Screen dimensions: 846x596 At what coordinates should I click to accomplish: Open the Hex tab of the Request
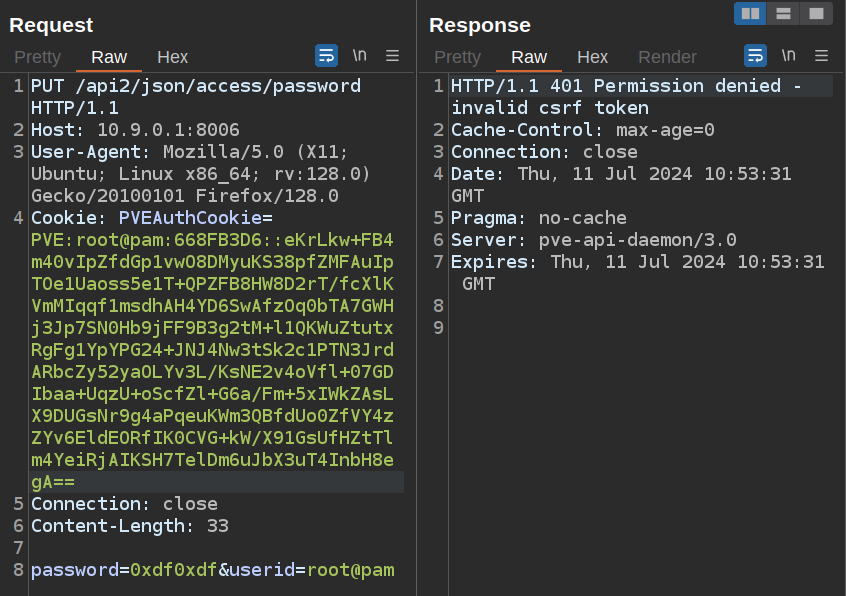[172, 57]
